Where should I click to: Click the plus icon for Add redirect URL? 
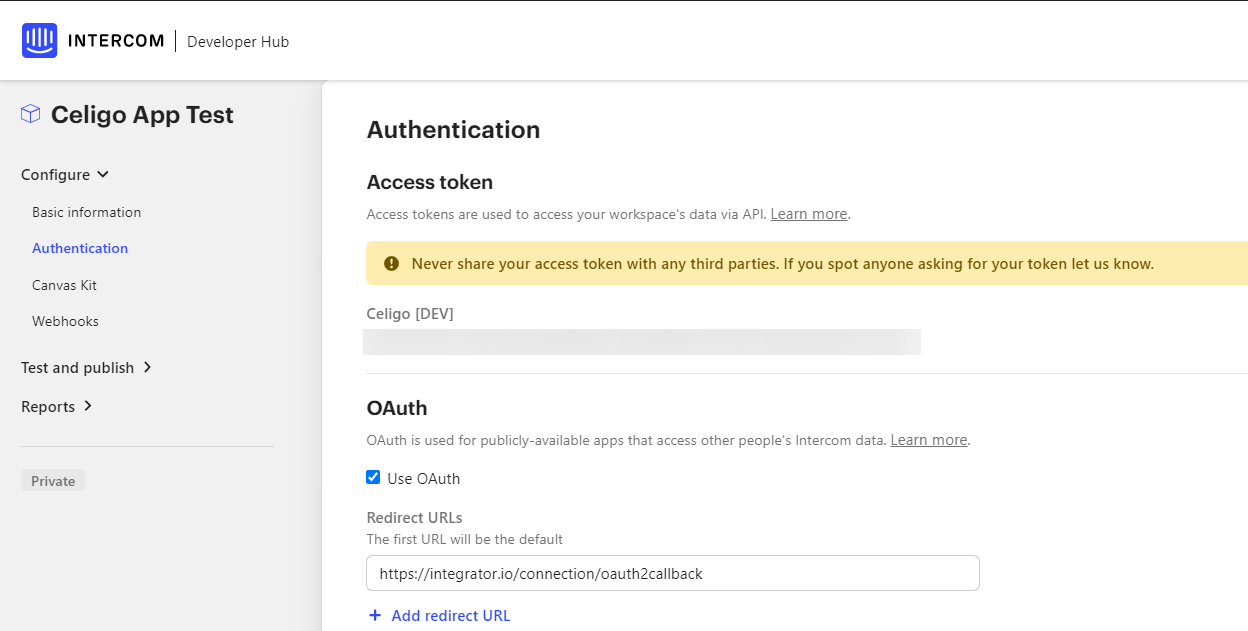tap(375, 615)
